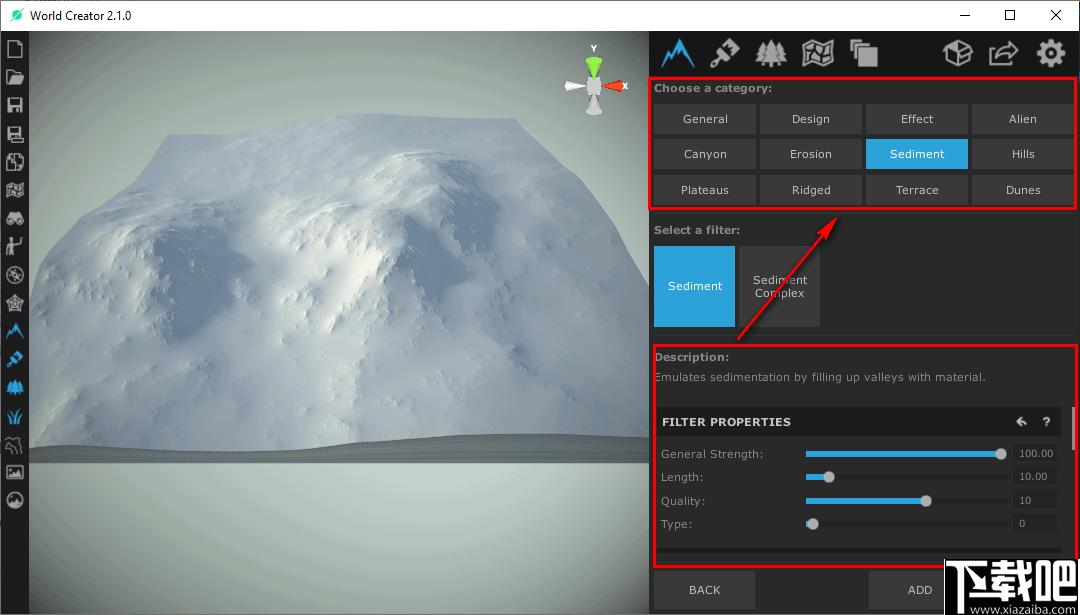
Task: Open the layers stack icon in the top panel
Action: [x=864, y=53]
